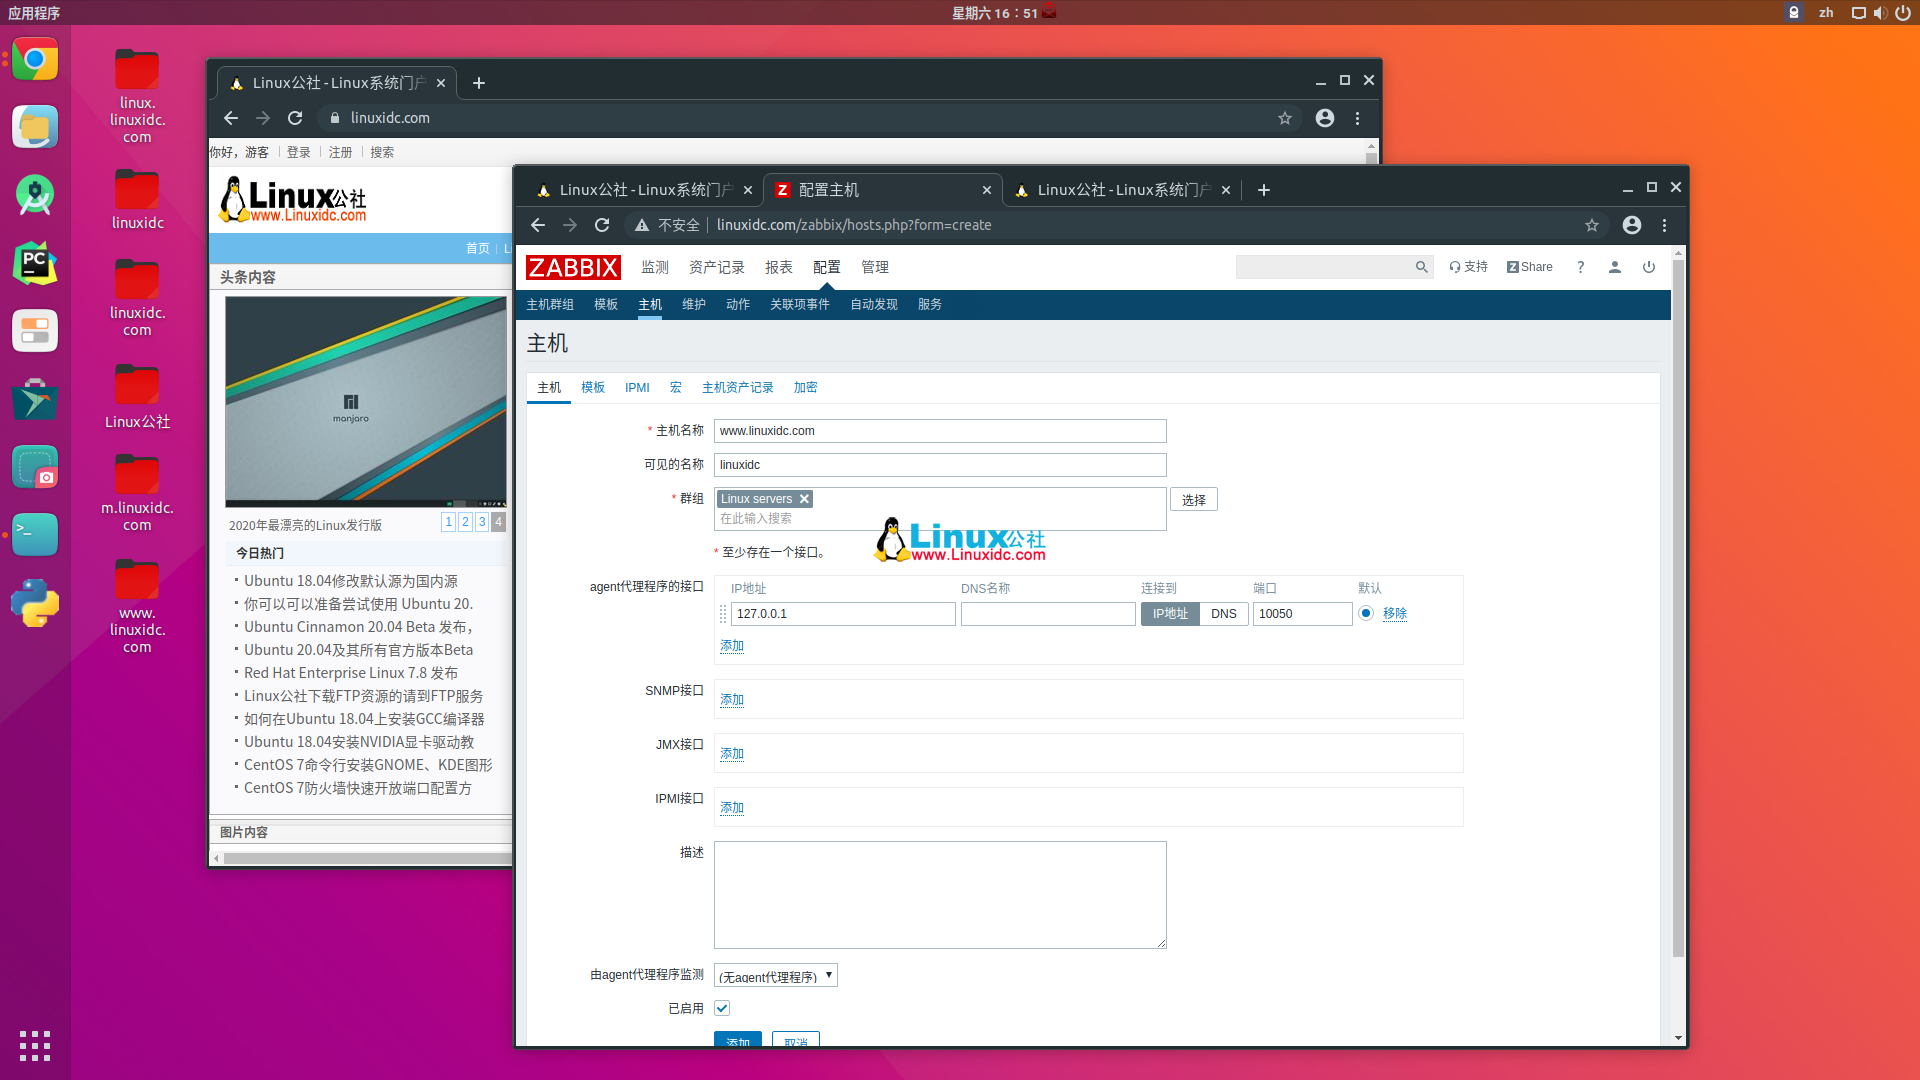Open the 监测 top menu
Screen dimensions: 1920x1080
655,267
